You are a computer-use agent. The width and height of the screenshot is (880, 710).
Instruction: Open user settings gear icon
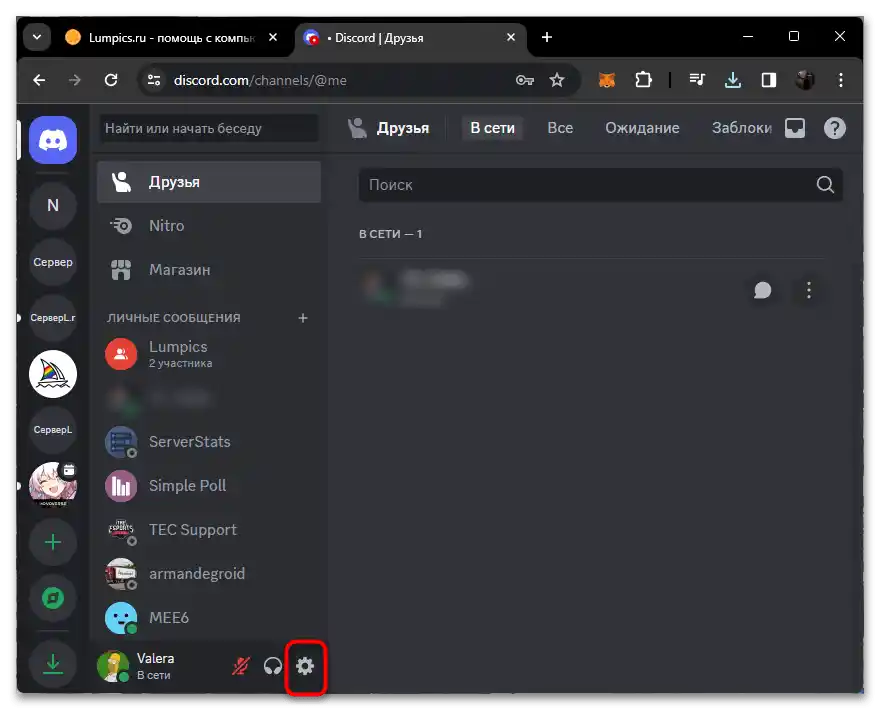(305, 666)
